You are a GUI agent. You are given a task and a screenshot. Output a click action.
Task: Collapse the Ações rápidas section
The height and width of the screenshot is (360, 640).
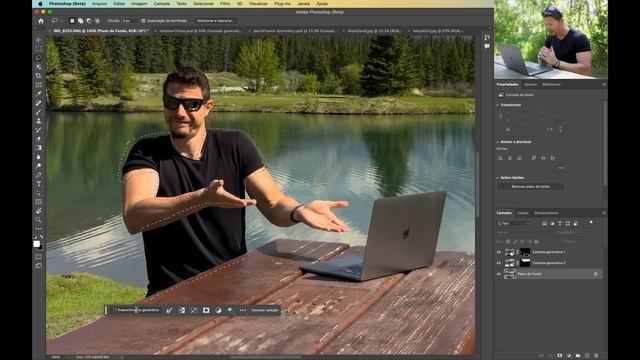pos(498,178)
